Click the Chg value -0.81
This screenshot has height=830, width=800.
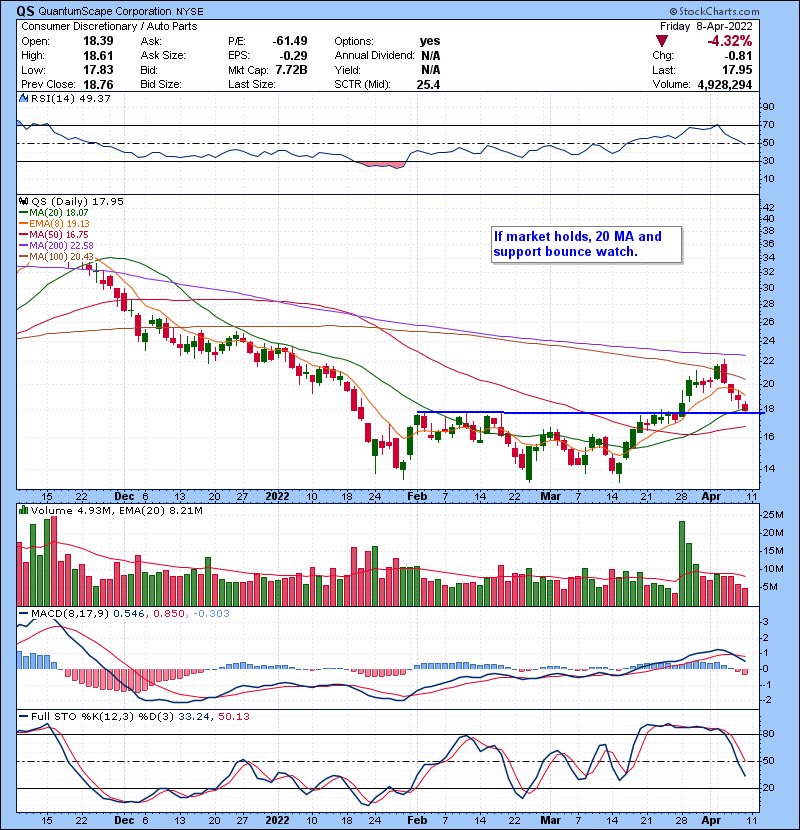point(738,56)
